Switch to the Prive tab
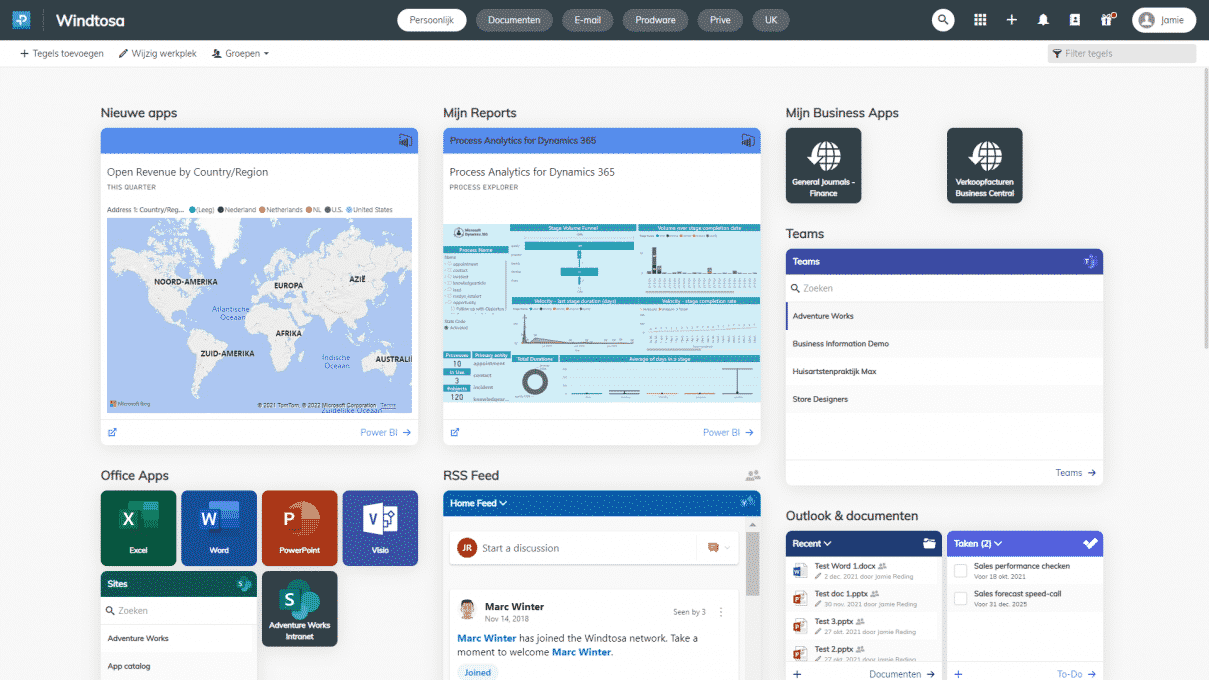This screenshot has width=1209, height=680. pos(720,20)
